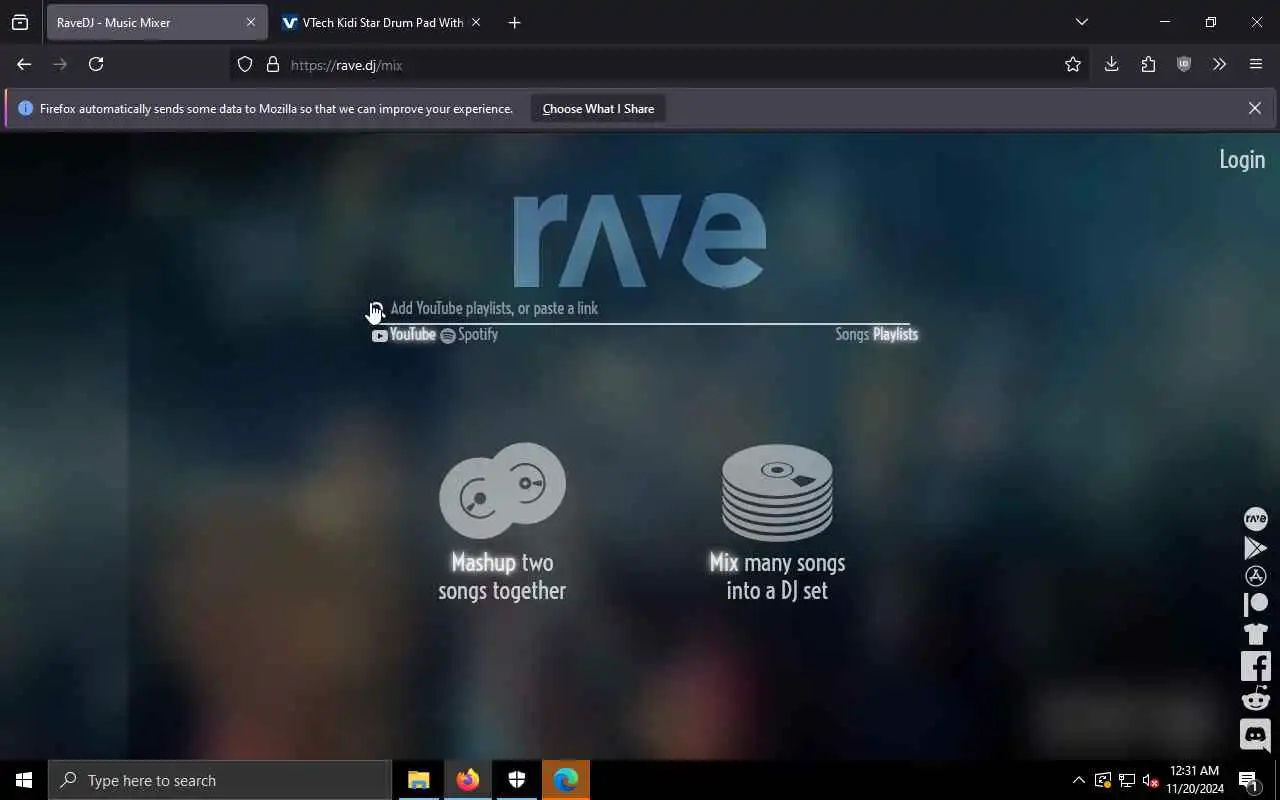
Task: Click the uBlock Origin shield icon
Action: [1184, 64]
